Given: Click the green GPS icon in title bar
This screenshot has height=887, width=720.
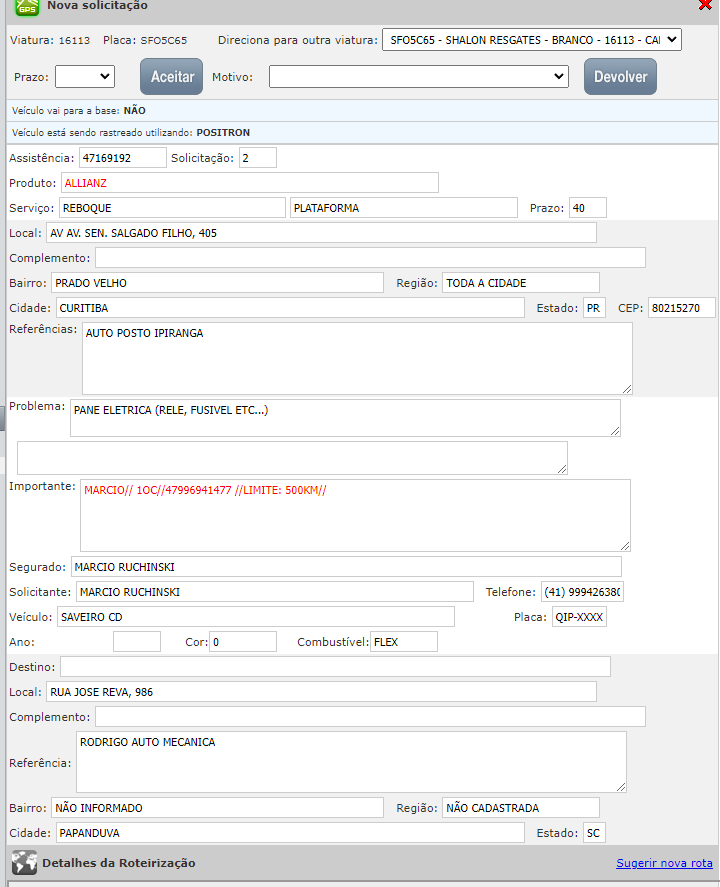Looking at the screenshot, I should pos(28,7).
